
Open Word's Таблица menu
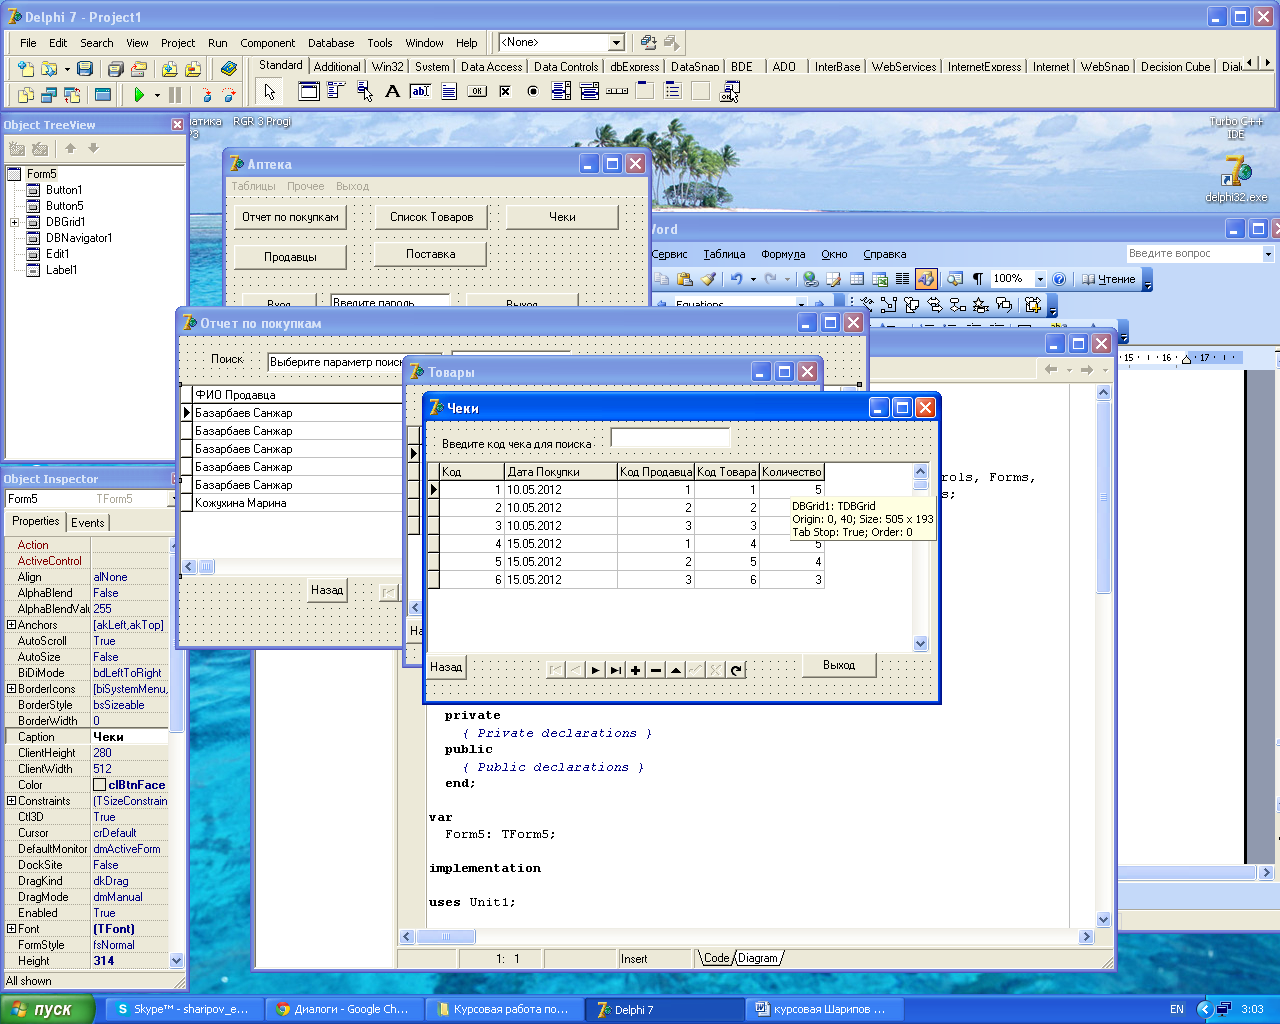[x=724, y=254]
